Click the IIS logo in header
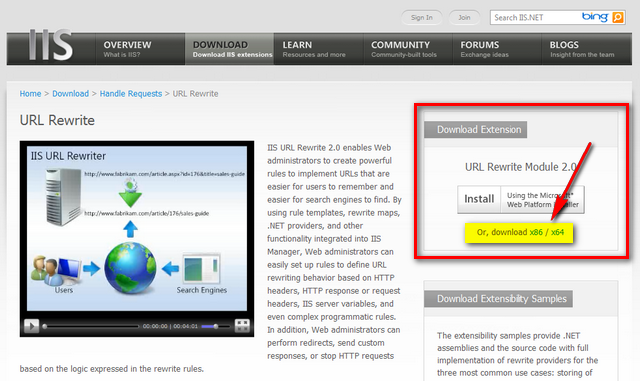The width and height of the screenshot is (640, 381). tap(51, 45)
